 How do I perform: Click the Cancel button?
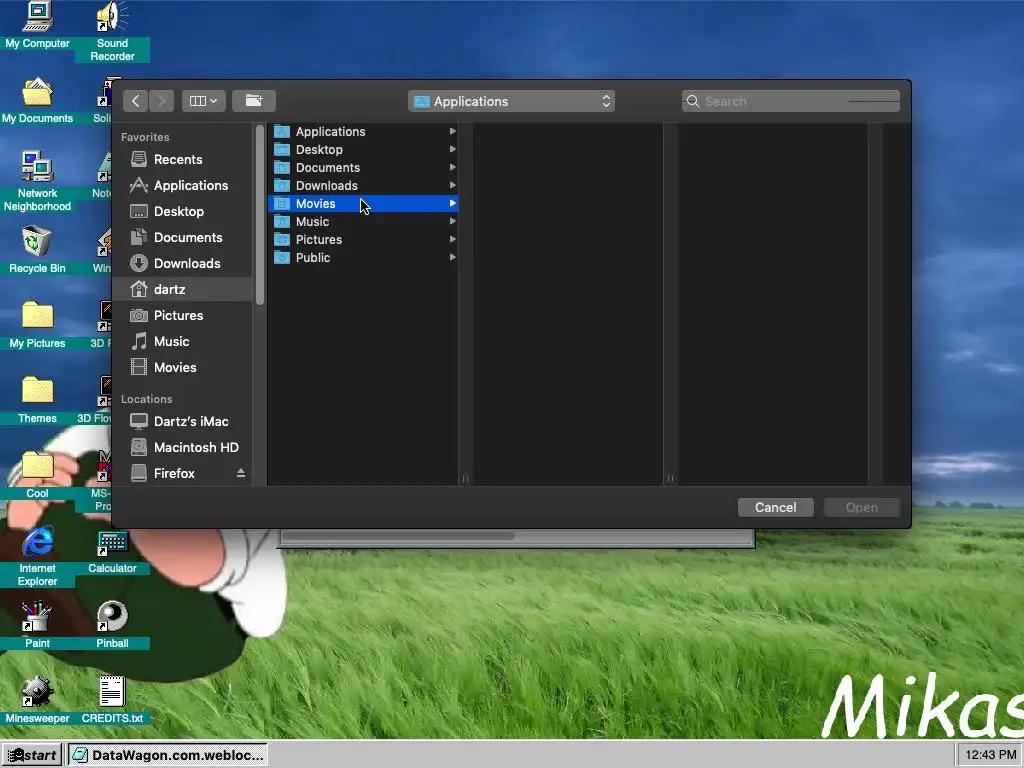tap(775, 507)
